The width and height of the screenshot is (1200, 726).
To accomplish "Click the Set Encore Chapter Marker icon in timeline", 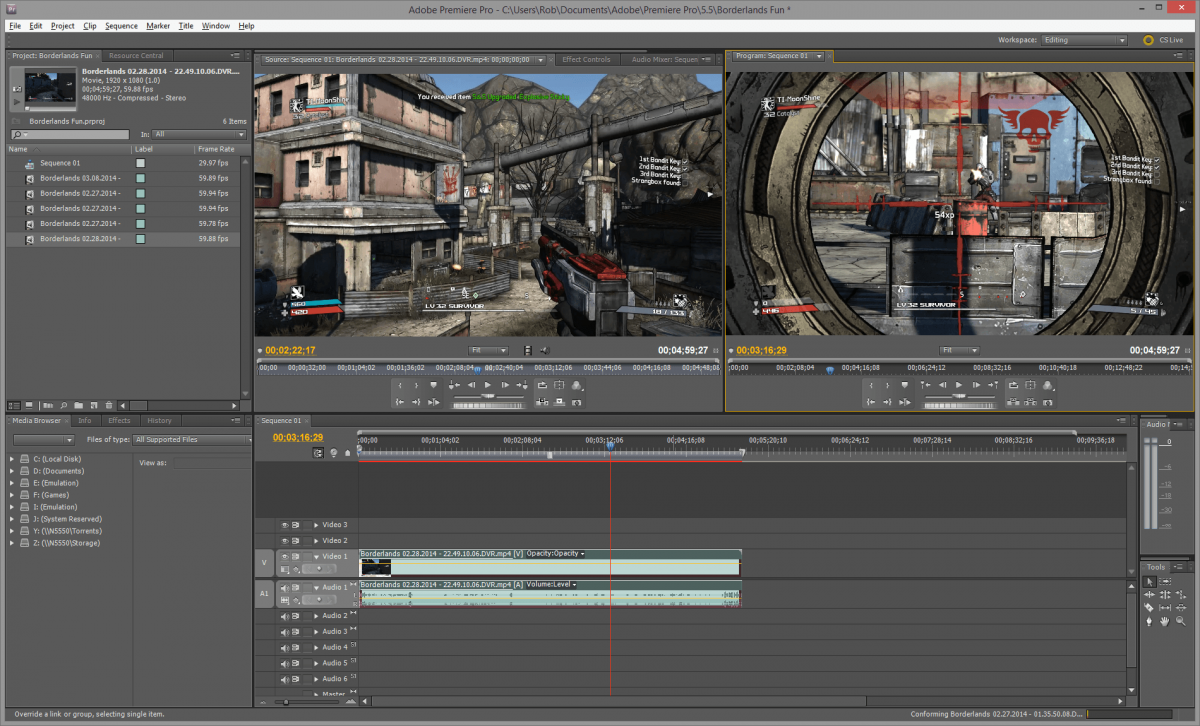I will coord(333,453).
